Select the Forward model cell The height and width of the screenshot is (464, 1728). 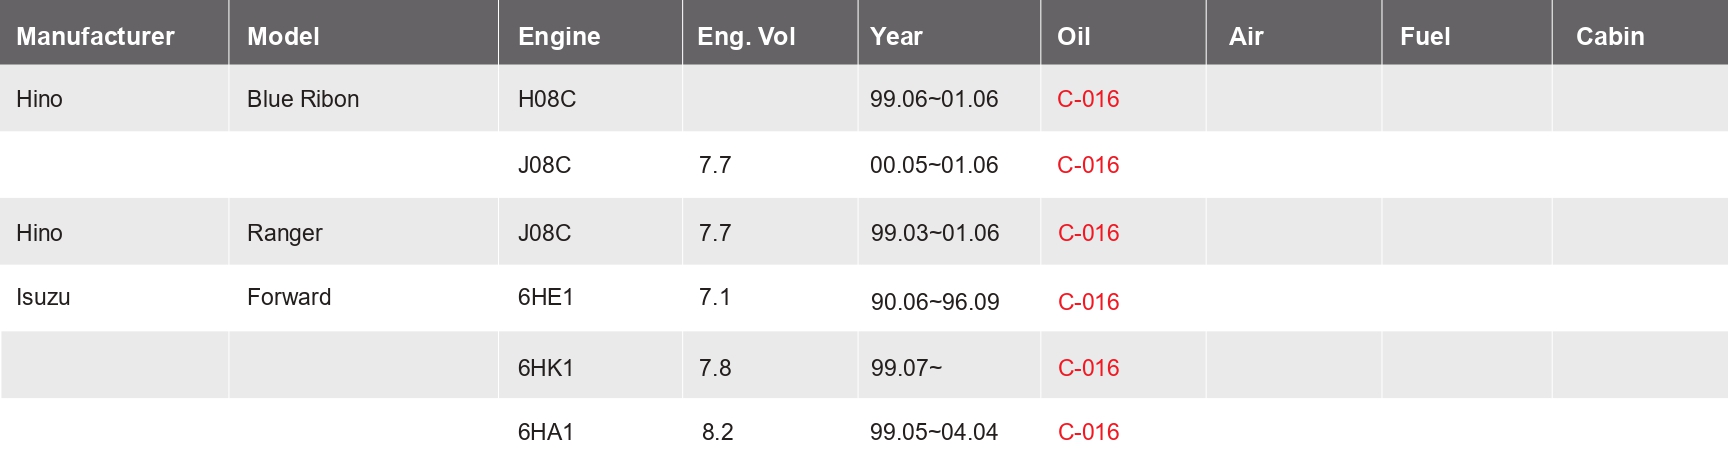click(x=289, y=297)
